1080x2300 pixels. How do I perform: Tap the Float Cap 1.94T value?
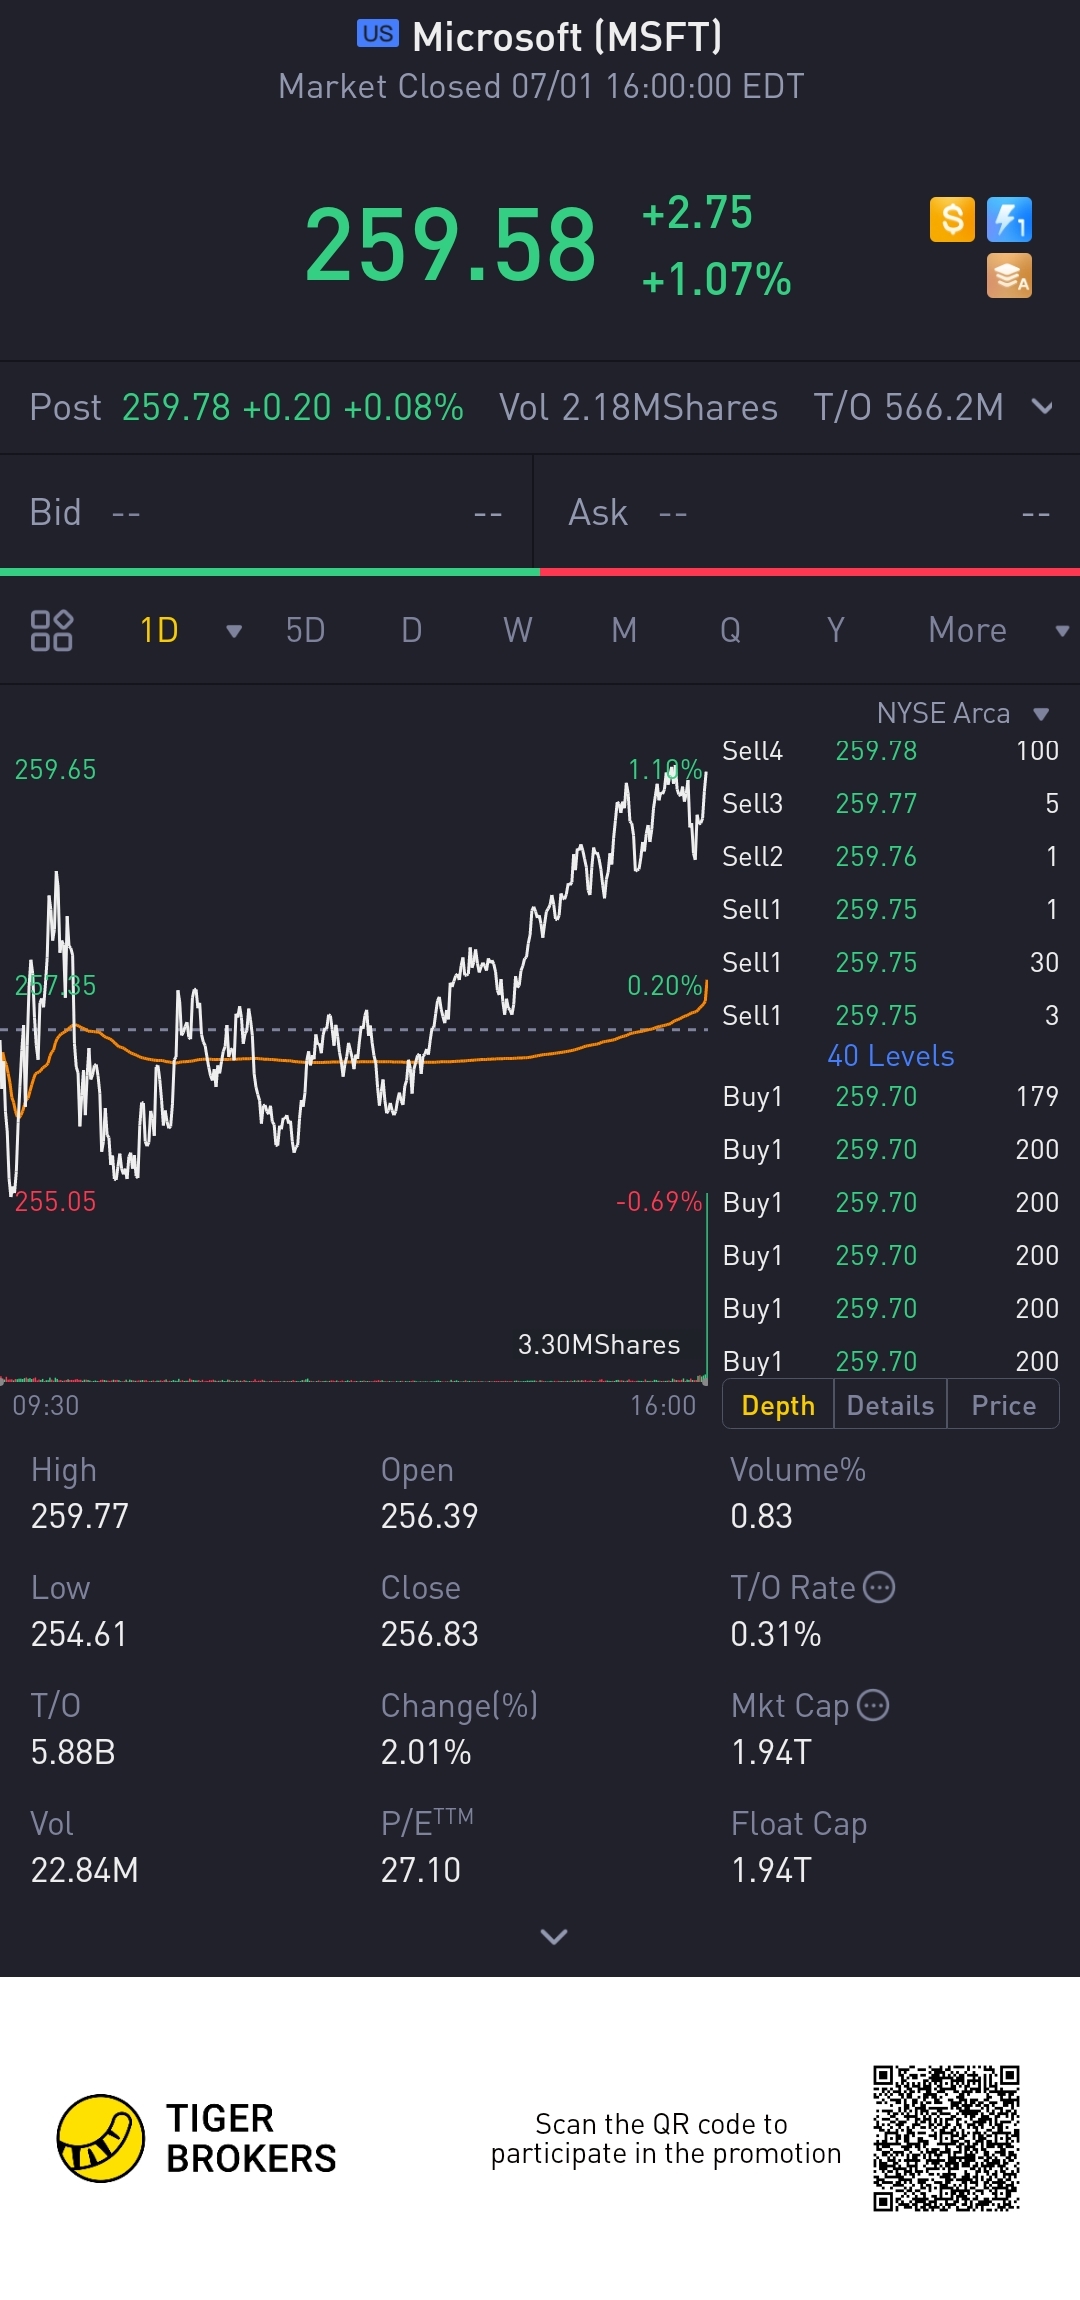pyautogui.click(x=771, y=1870)
